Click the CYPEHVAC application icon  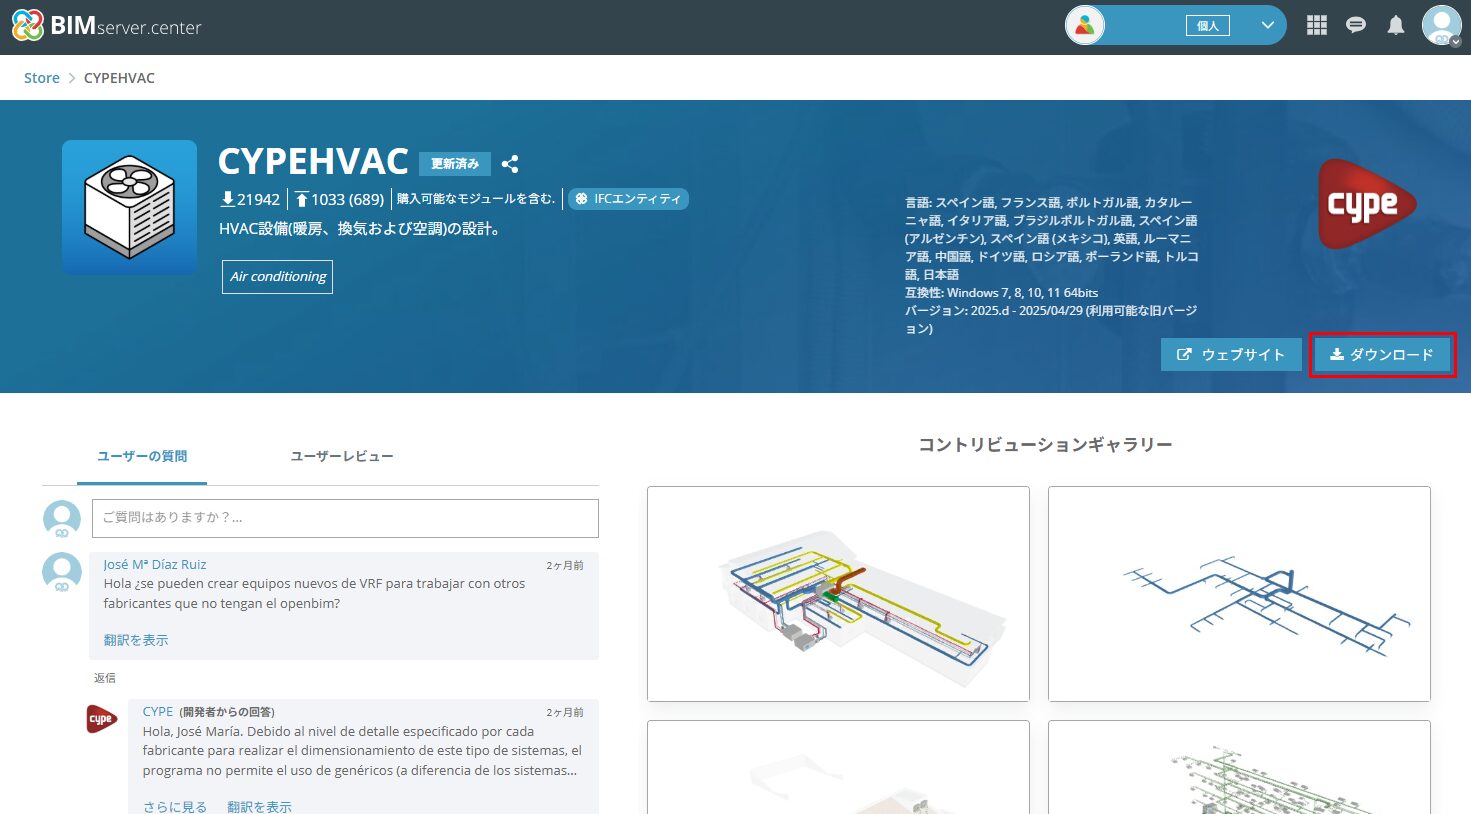coord(130,207)
